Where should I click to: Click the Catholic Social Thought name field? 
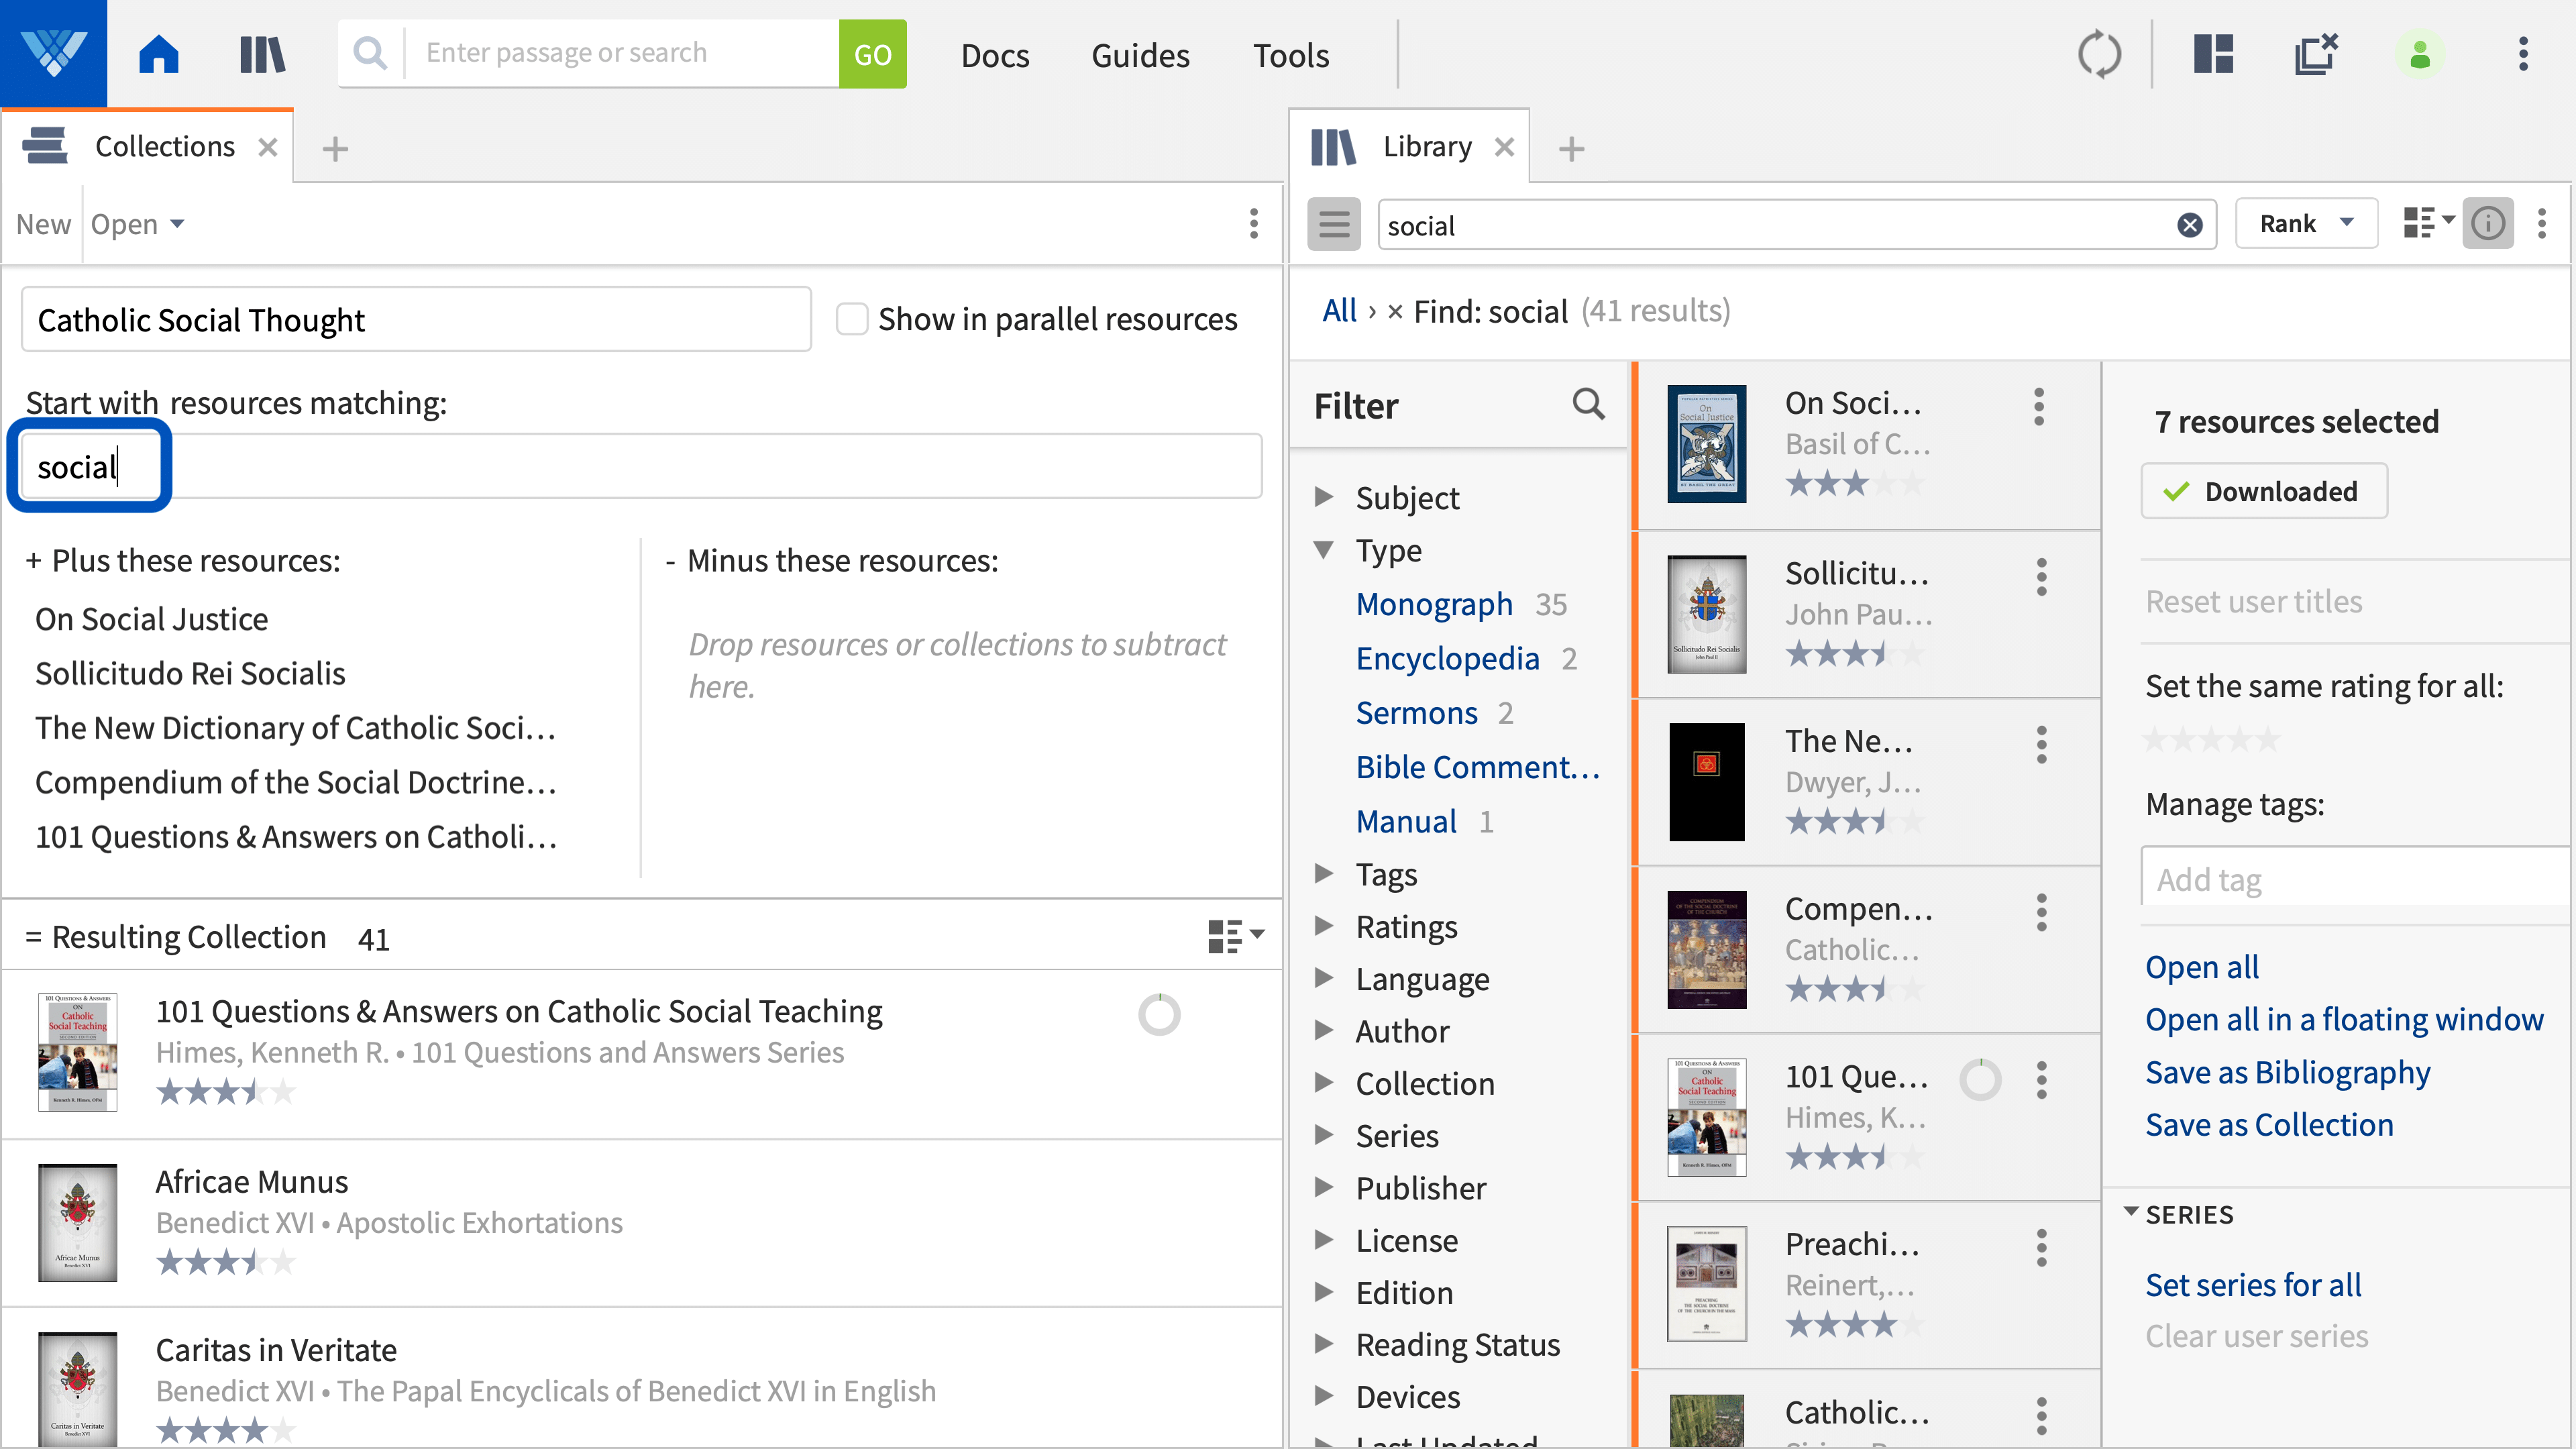[416, 319]
